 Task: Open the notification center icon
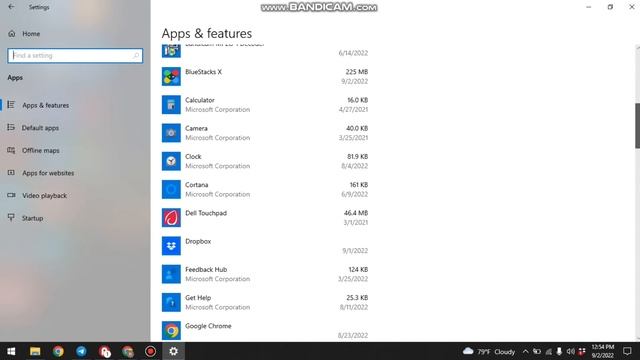click(x=627, y=351)
